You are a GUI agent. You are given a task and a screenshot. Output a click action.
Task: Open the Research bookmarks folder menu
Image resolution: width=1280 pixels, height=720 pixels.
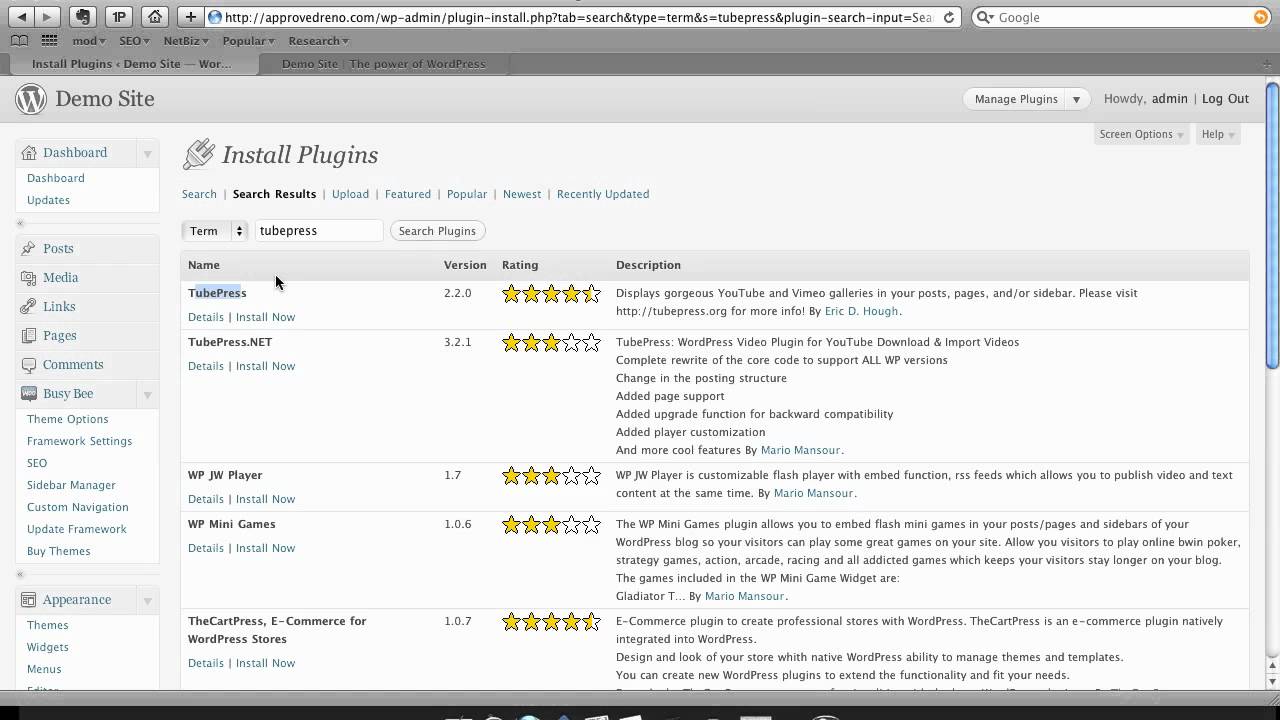318,41
